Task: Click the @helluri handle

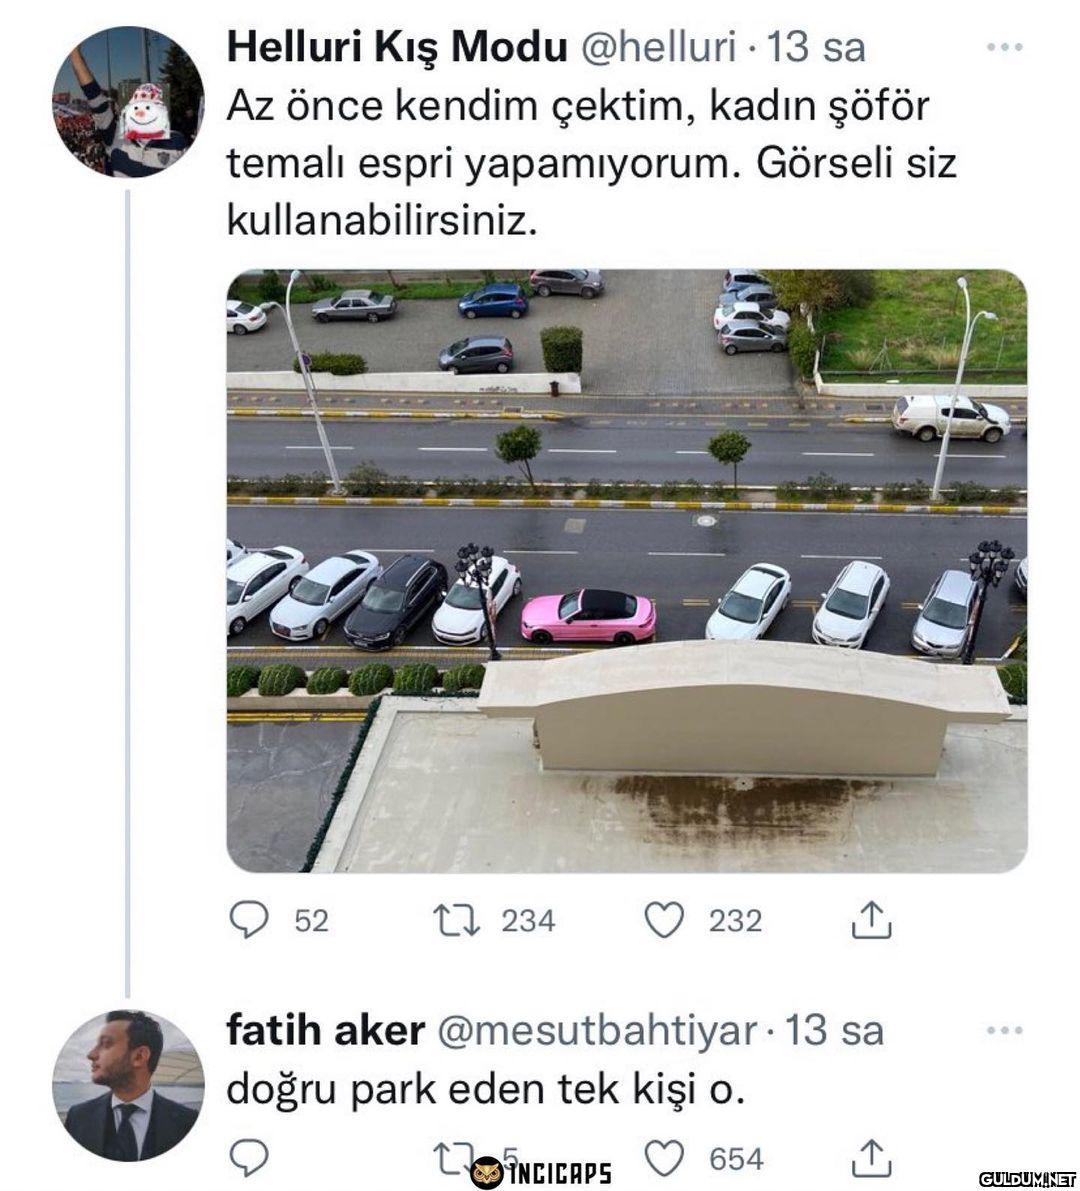Action: tap(658, 47)
